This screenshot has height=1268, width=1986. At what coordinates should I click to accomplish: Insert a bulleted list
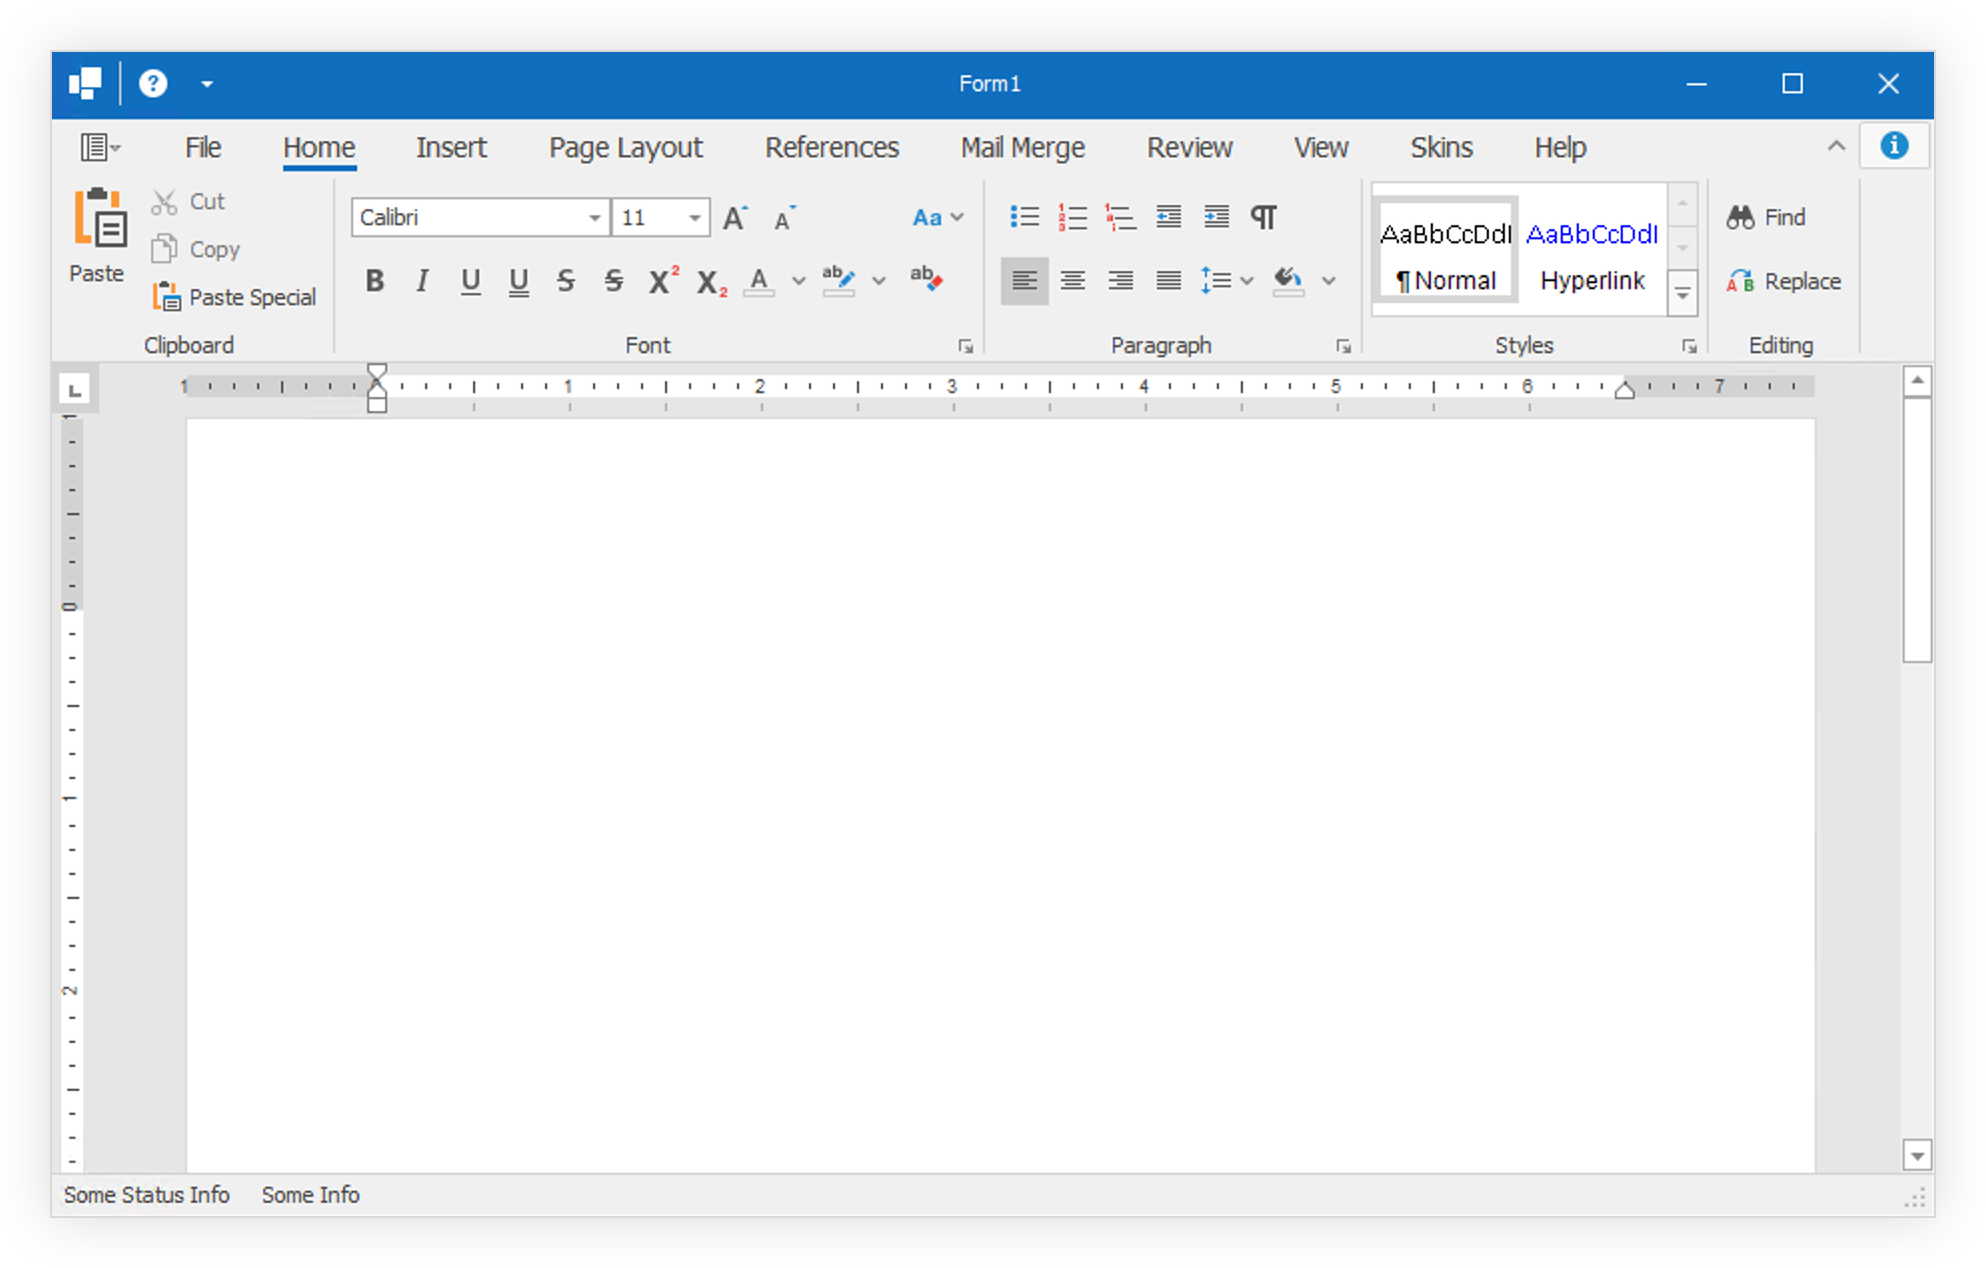point(1024,217)
